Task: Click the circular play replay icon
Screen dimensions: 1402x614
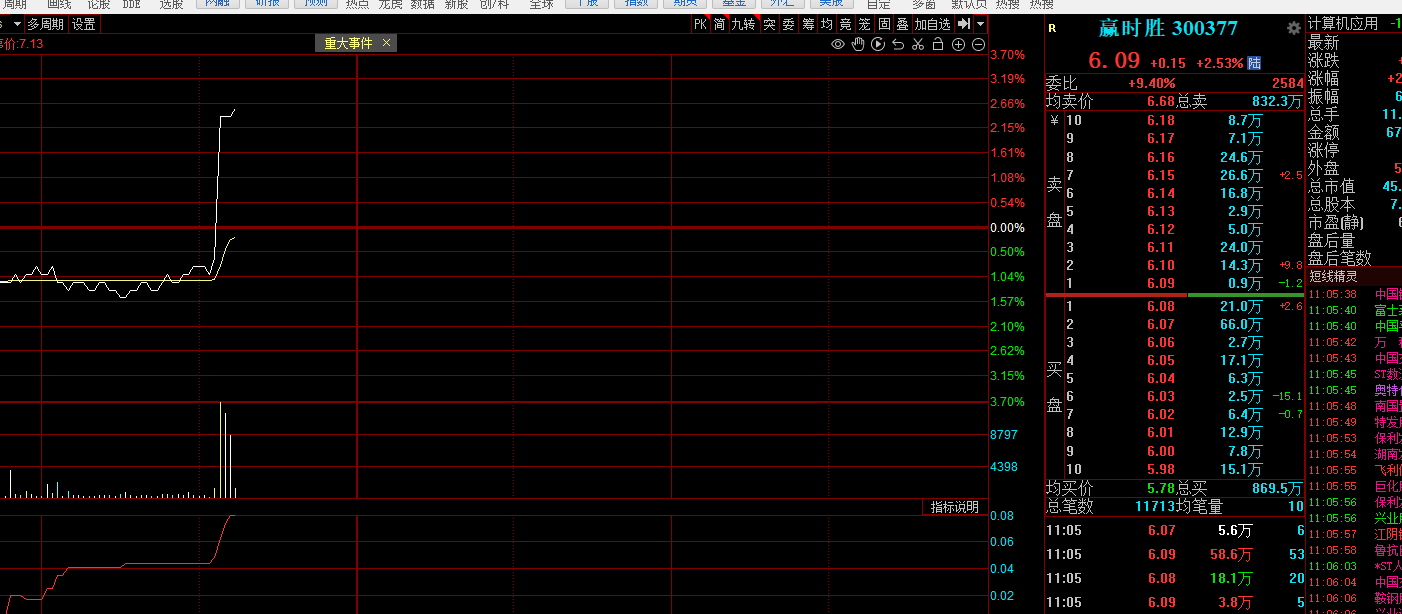Action: (x=878, y=44)
